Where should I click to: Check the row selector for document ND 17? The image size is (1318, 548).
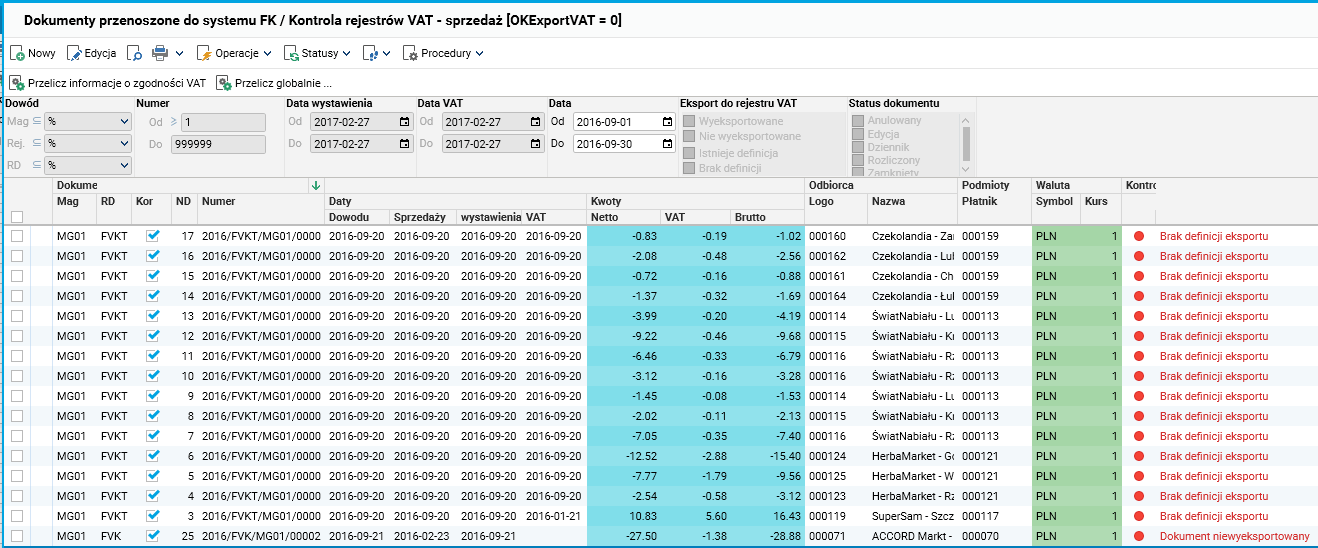[x=17, y=237]
